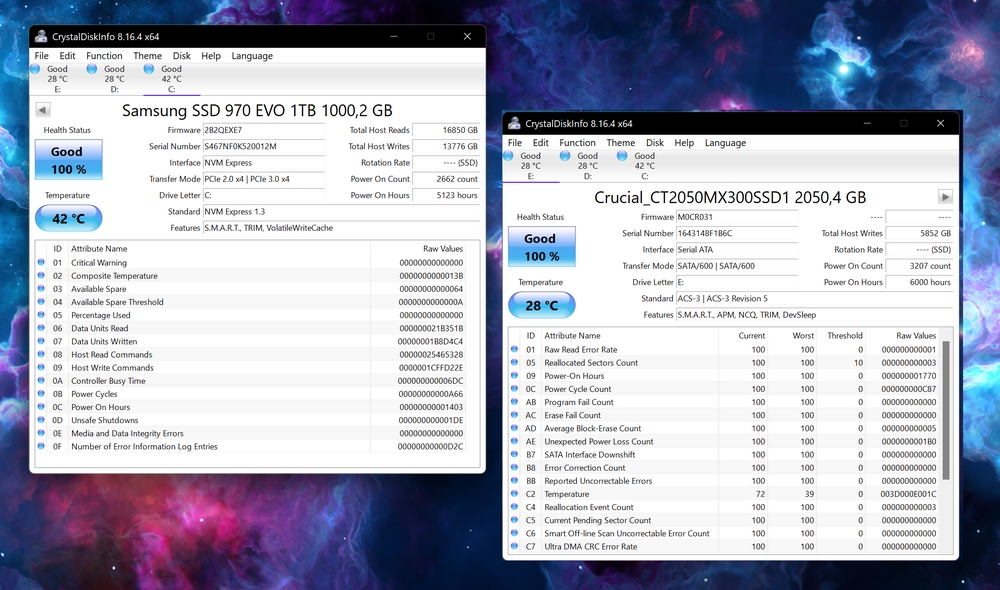This screenshot has width=1000, height=590.
Task: Select drive D: status icon in Crucial window
Action: tap(565, 156)
